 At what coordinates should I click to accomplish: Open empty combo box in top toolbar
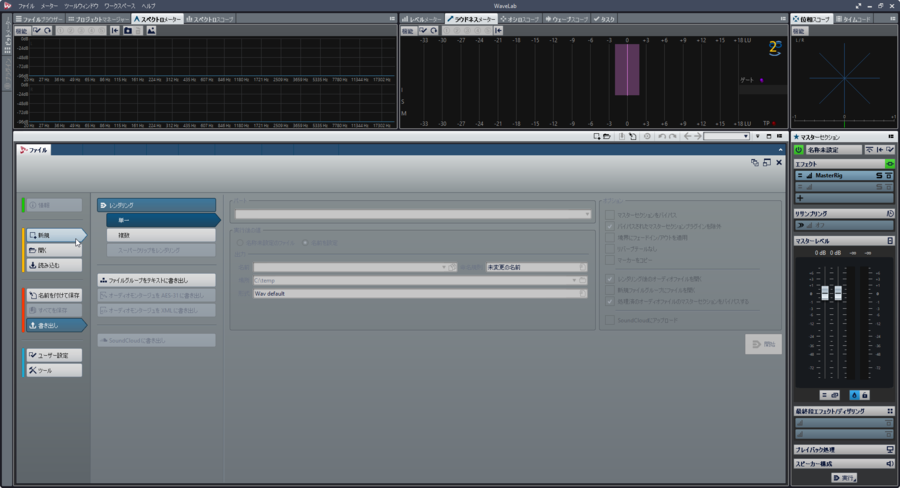(727, 137)
